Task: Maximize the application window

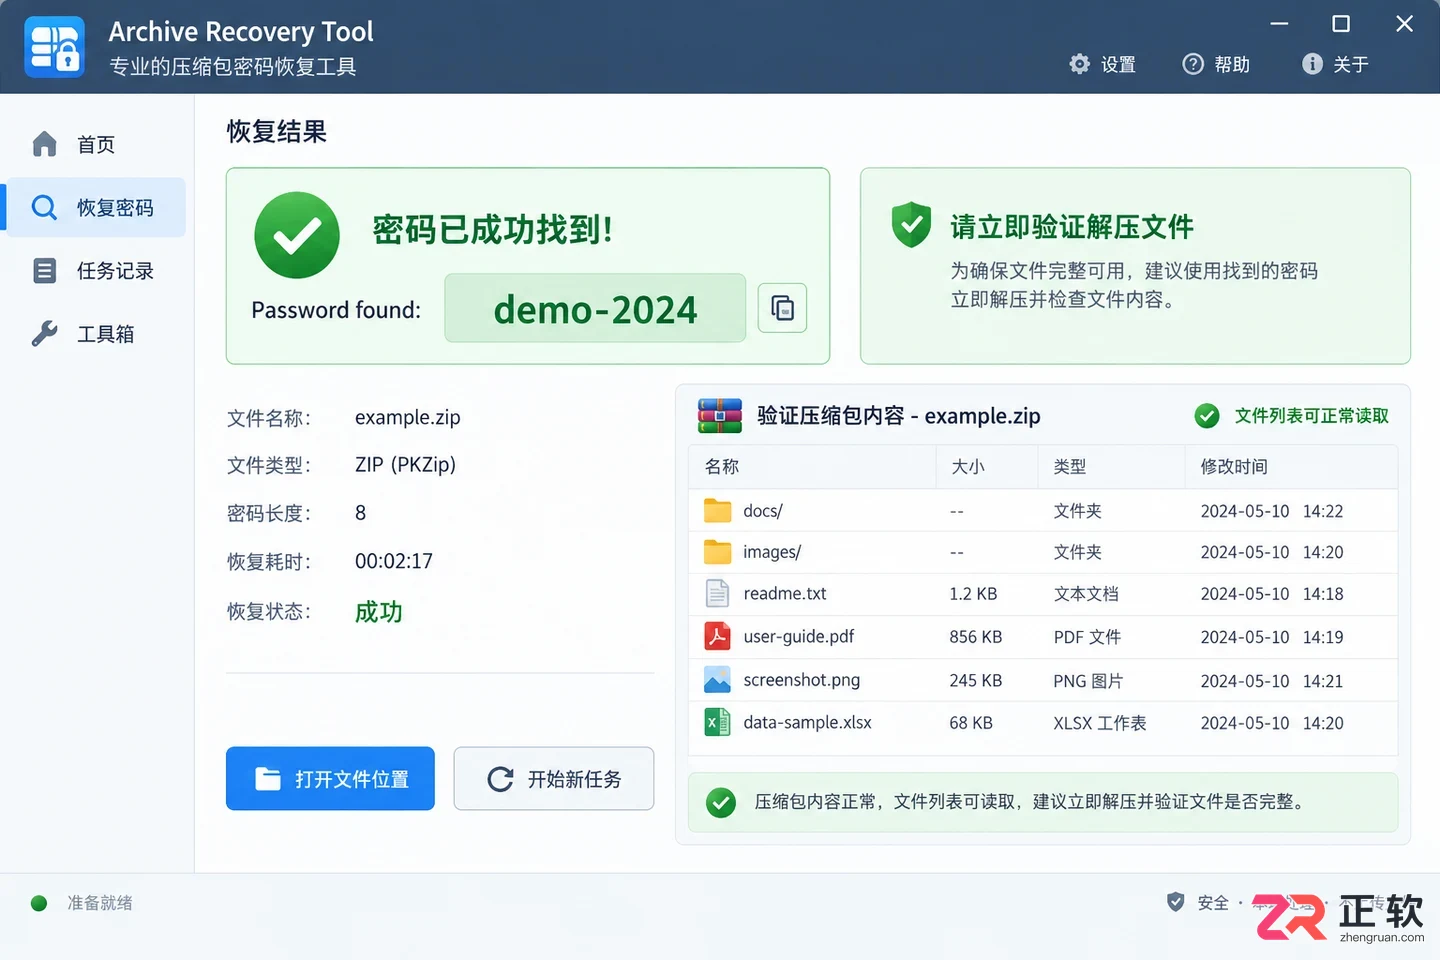Action: tap(1341, 24)
